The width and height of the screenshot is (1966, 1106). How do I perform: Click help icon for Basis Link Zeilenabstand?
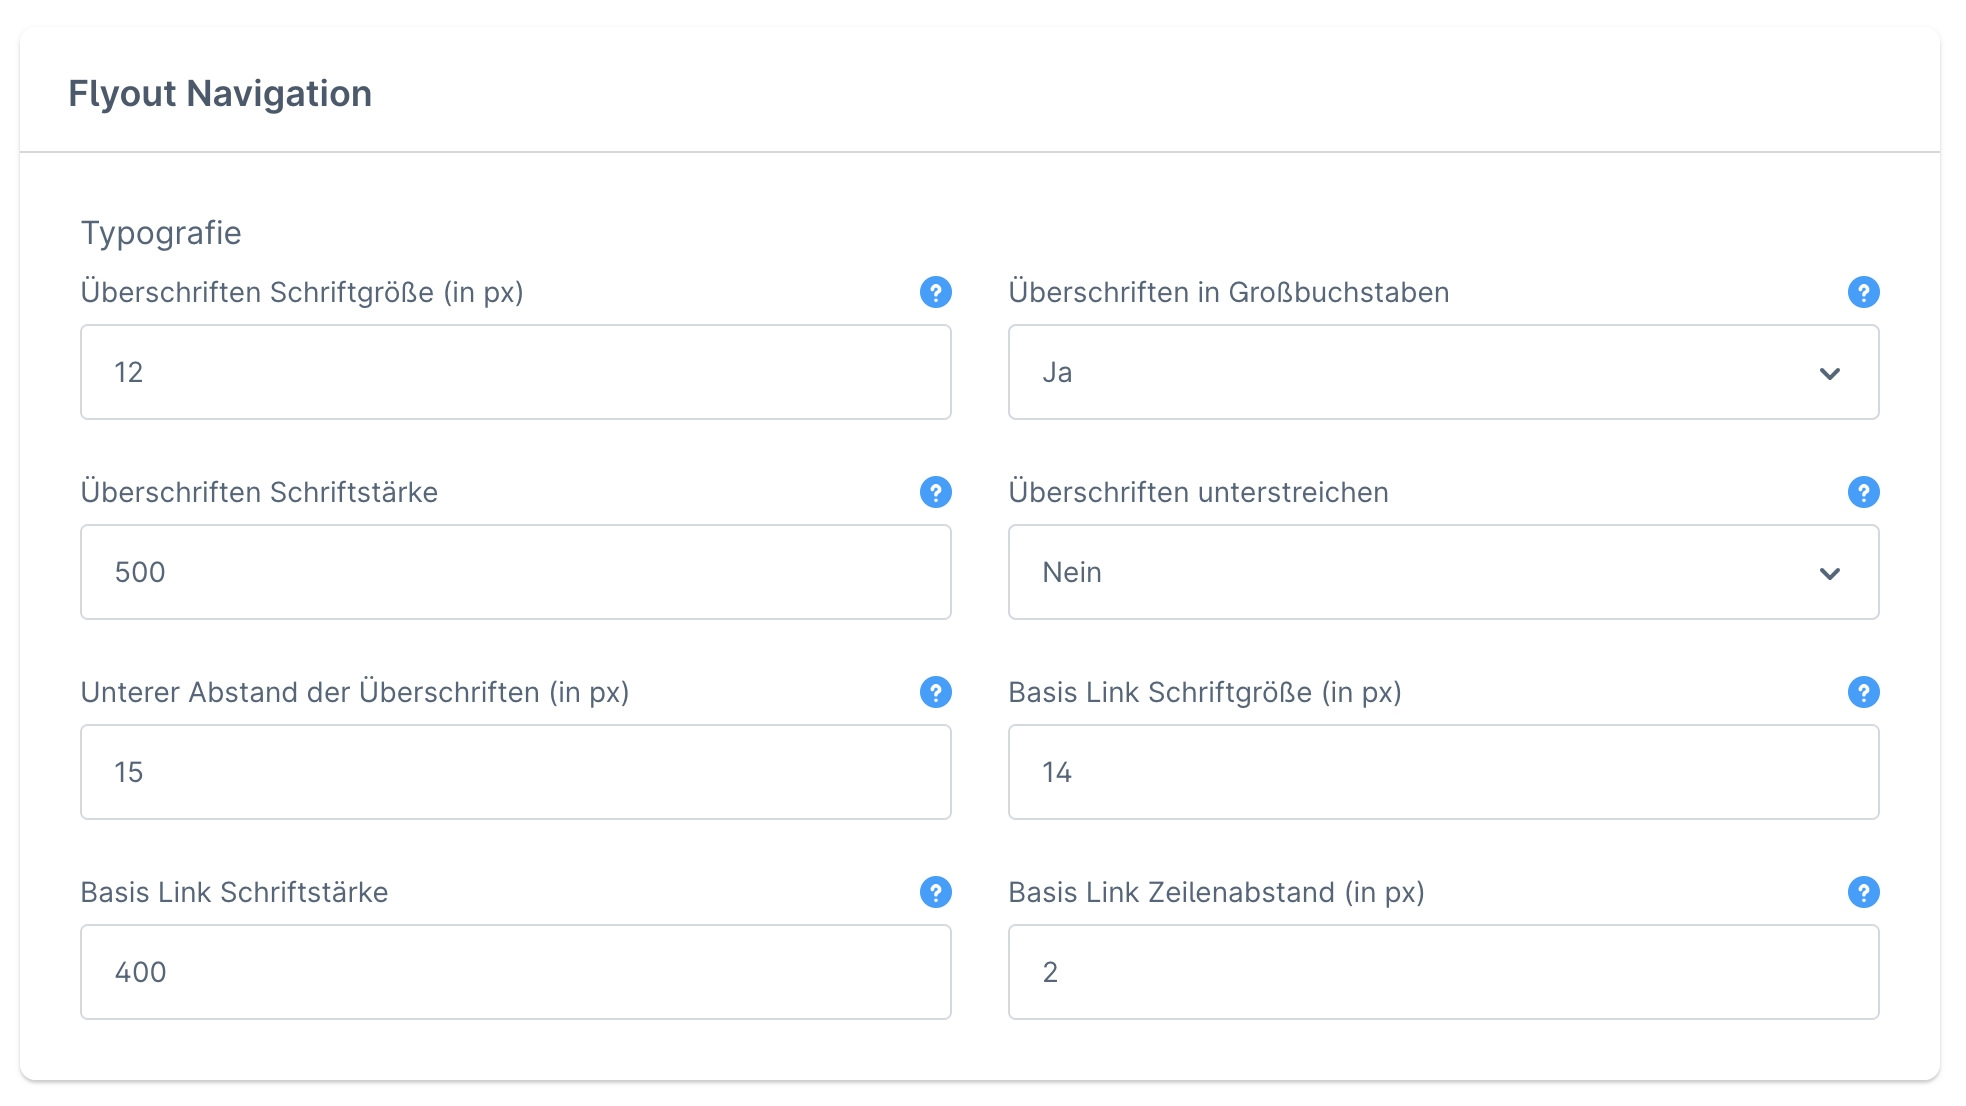coord(1863,892)
